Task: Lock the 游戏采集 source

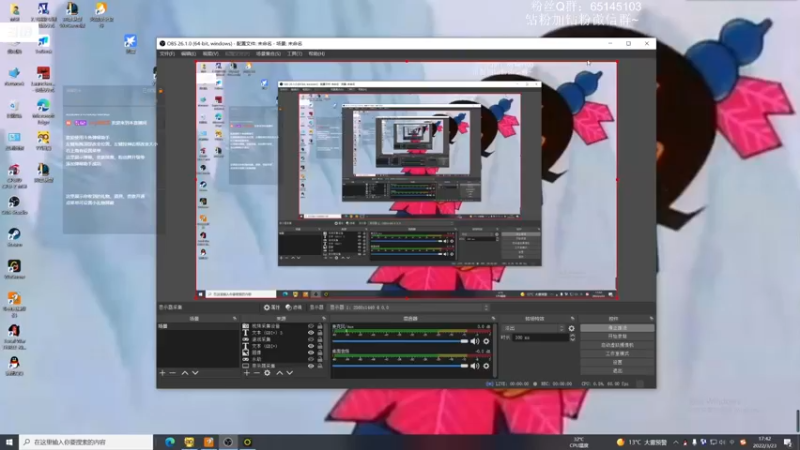Action: [x=320, y=339]
